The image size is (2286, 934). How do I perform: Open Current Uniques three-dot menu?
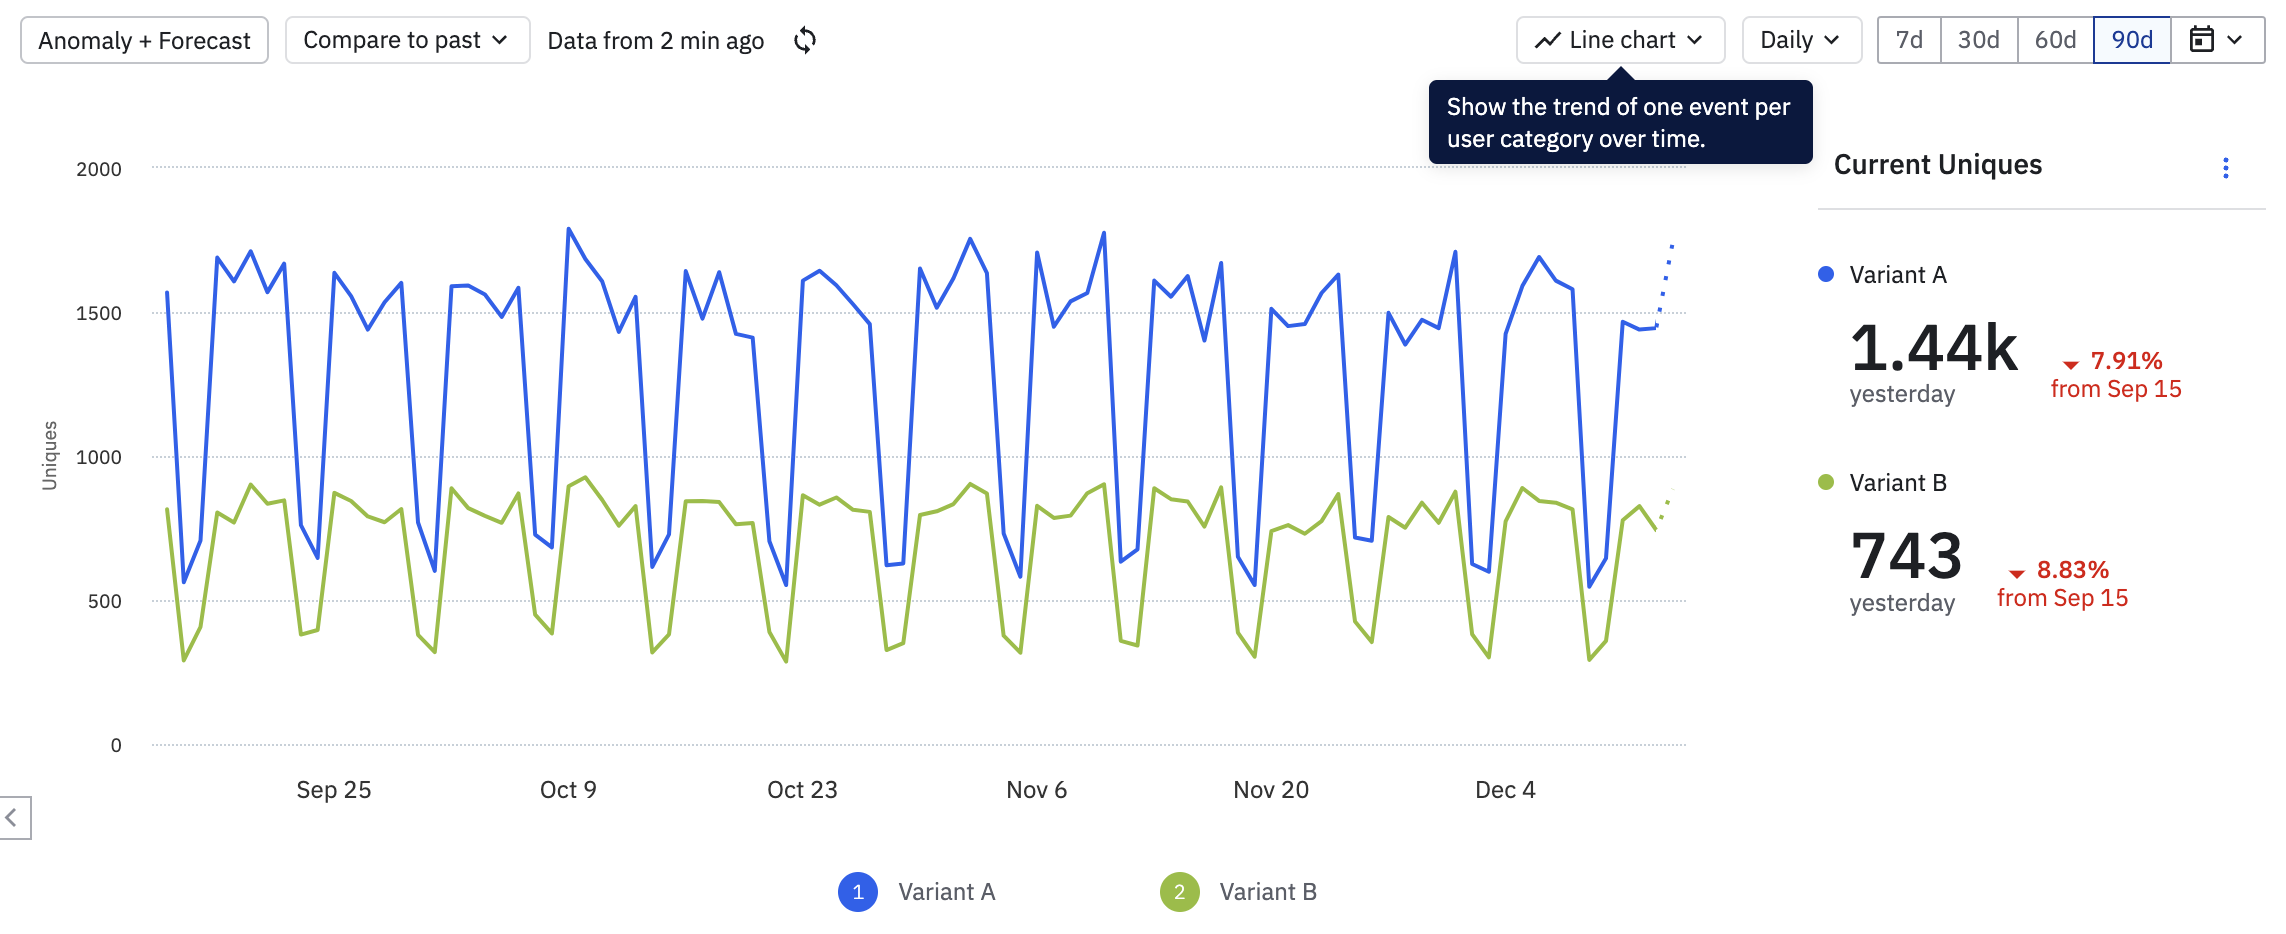coord(2225,168)
